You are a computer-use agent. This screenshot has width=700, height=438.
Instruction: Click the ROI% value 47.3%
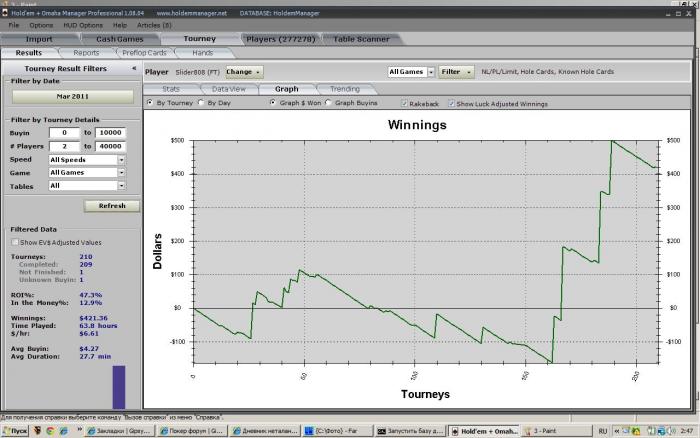tap(91, 295)
